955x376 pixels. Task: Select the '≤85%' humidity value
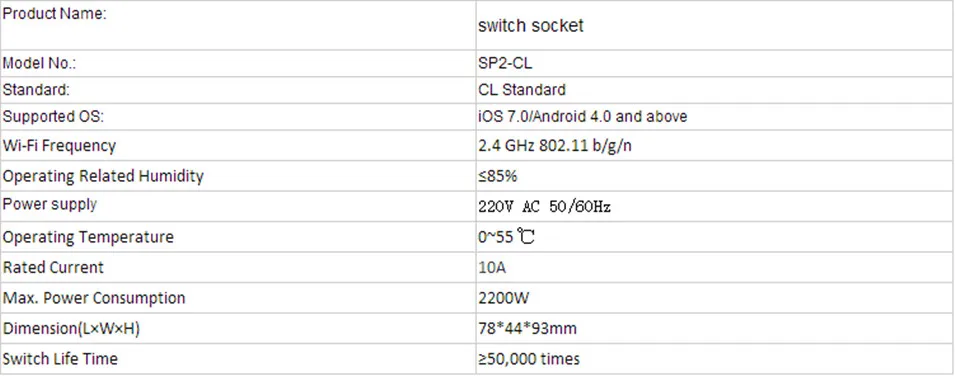pos(498,177)
